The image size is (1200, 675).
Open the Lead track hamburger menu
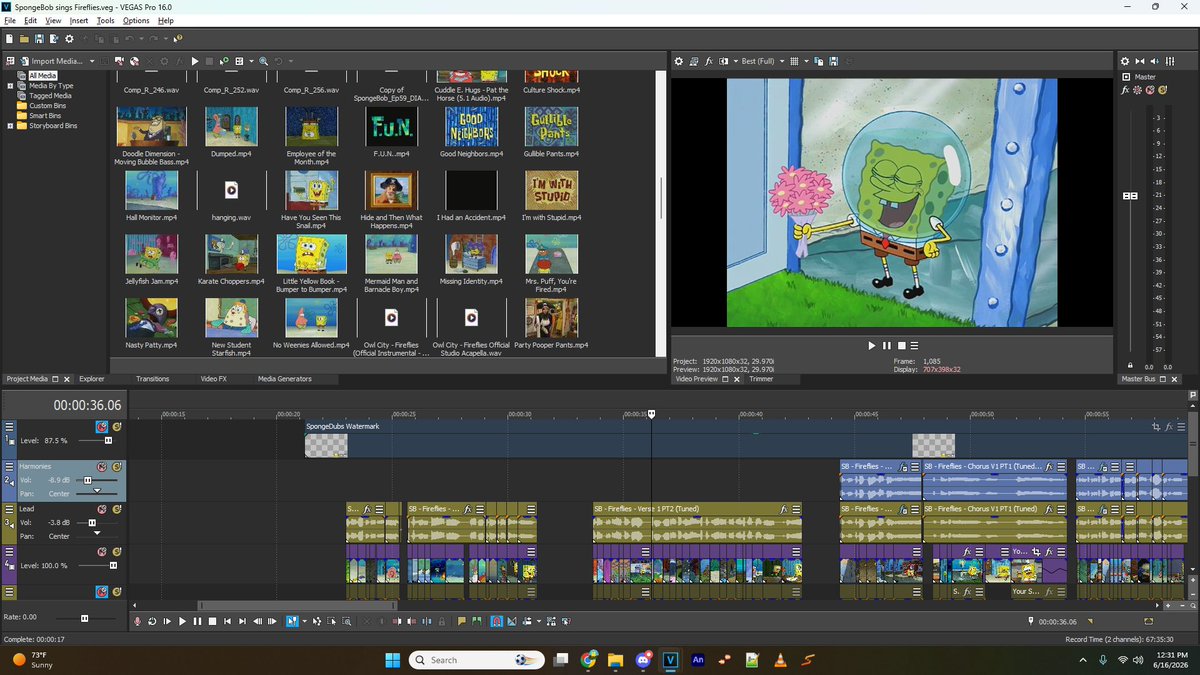[x=10, y=509]
